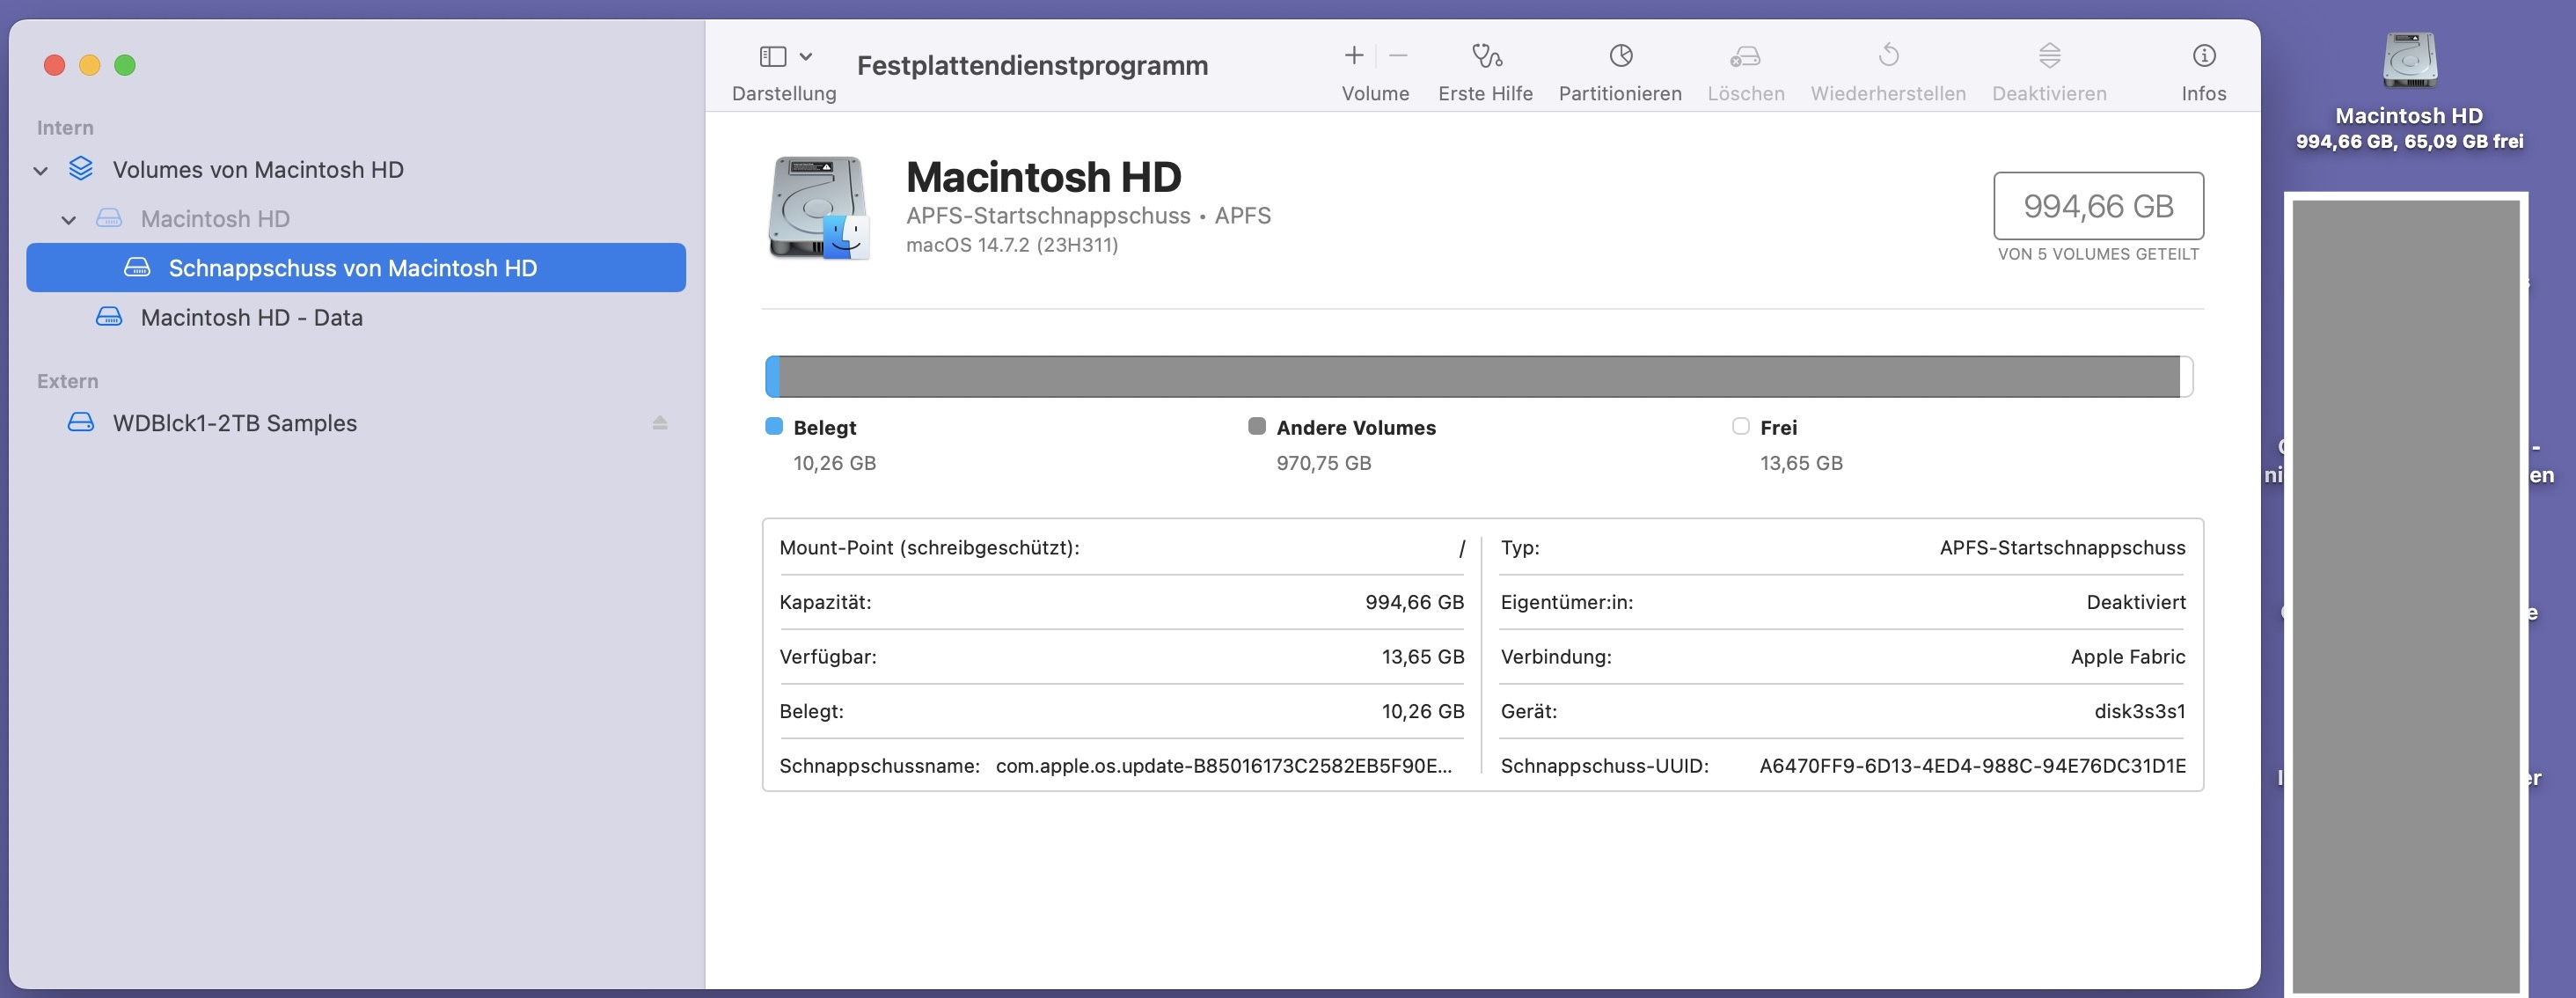Viewport: 2576px width, 998px height.
Task: Collapse the dimmed Macintosh HD tree item
Action: (x=69, y=220)
